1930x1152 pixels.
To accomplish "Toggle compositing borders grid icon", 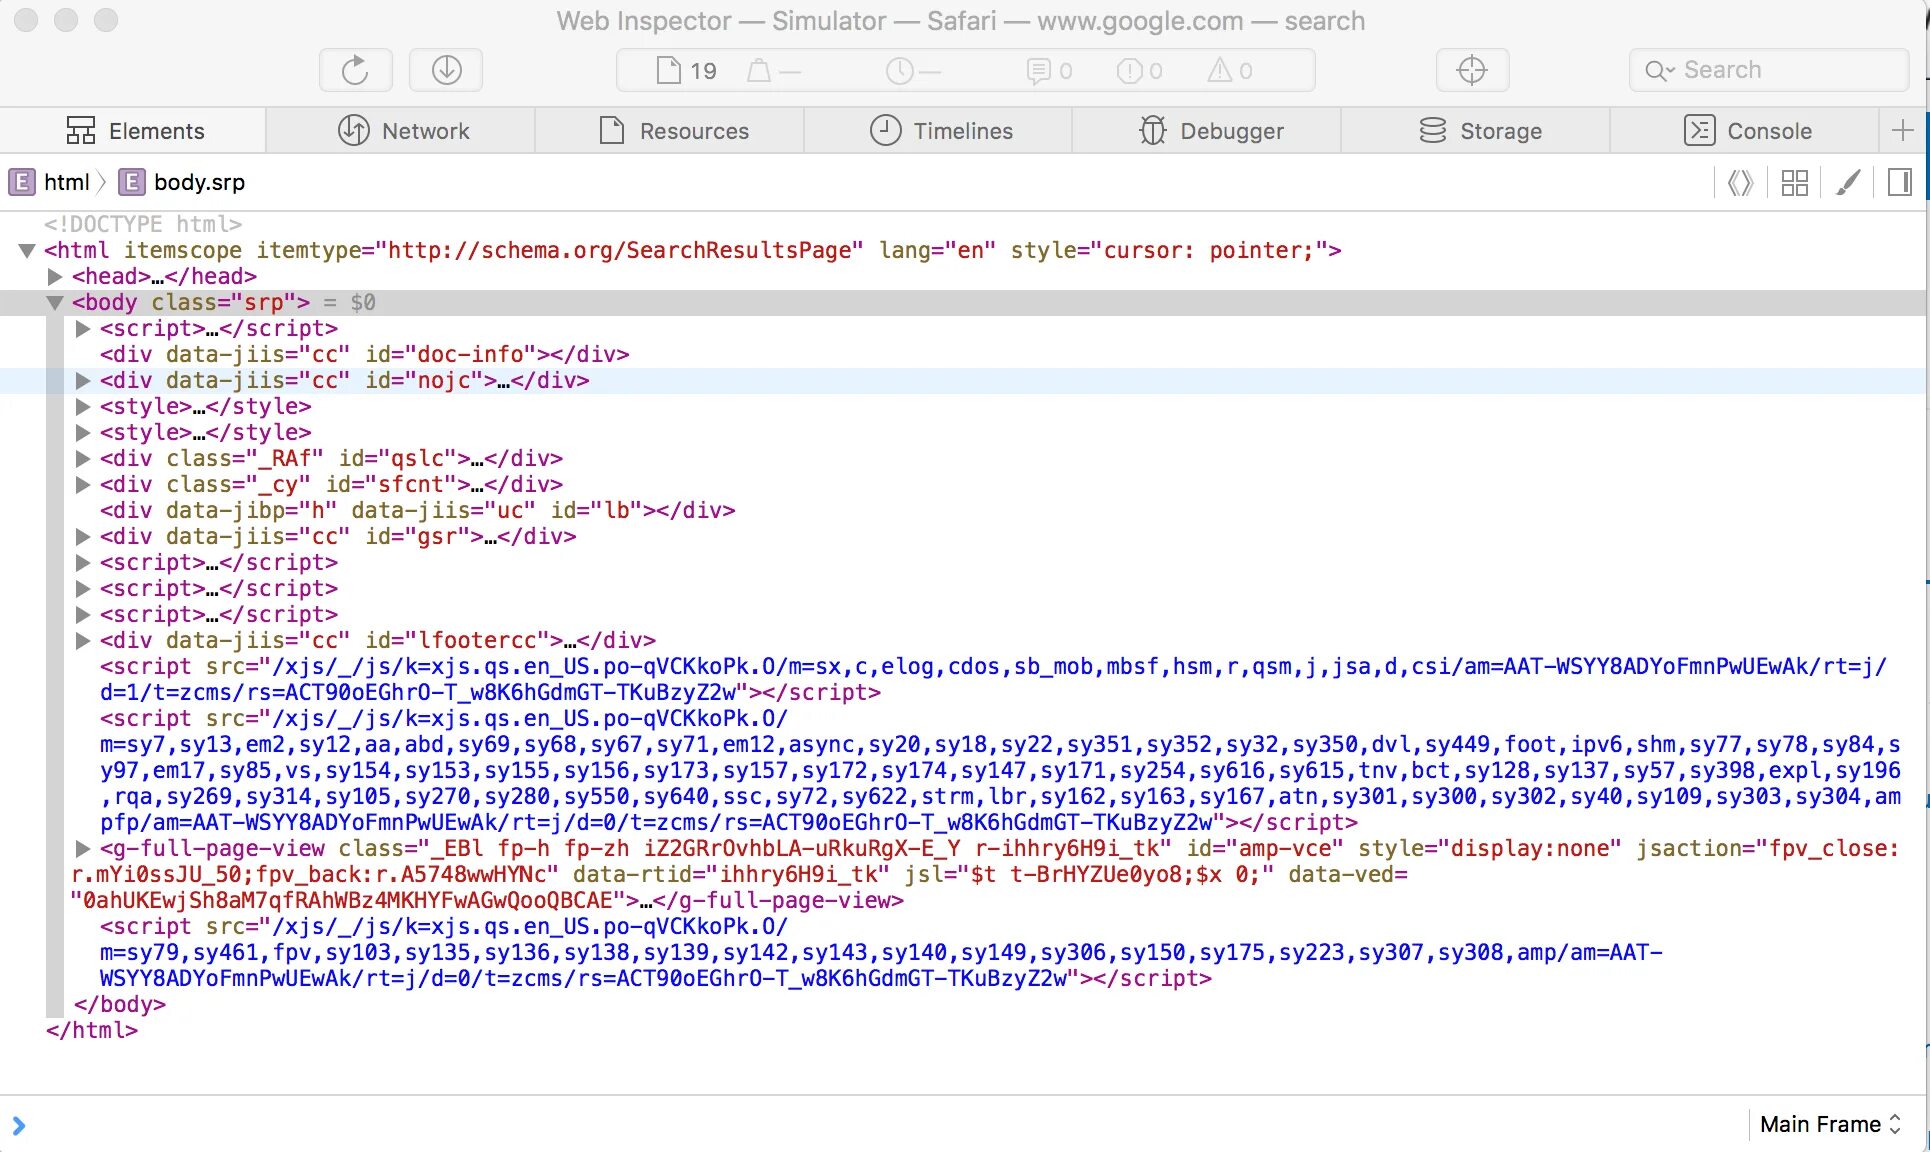I will [x=1795, y=182].
